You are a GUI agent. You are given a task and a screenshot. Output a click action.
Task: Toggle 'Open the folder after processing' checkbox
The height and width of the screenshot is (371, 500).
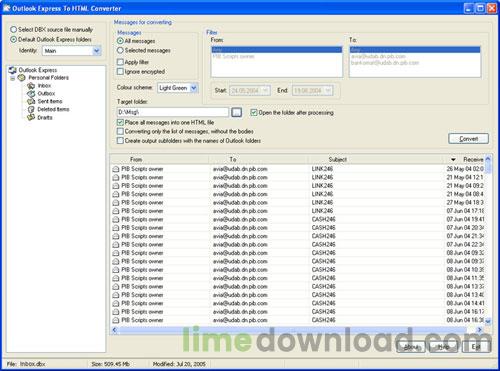coord(254,113)
